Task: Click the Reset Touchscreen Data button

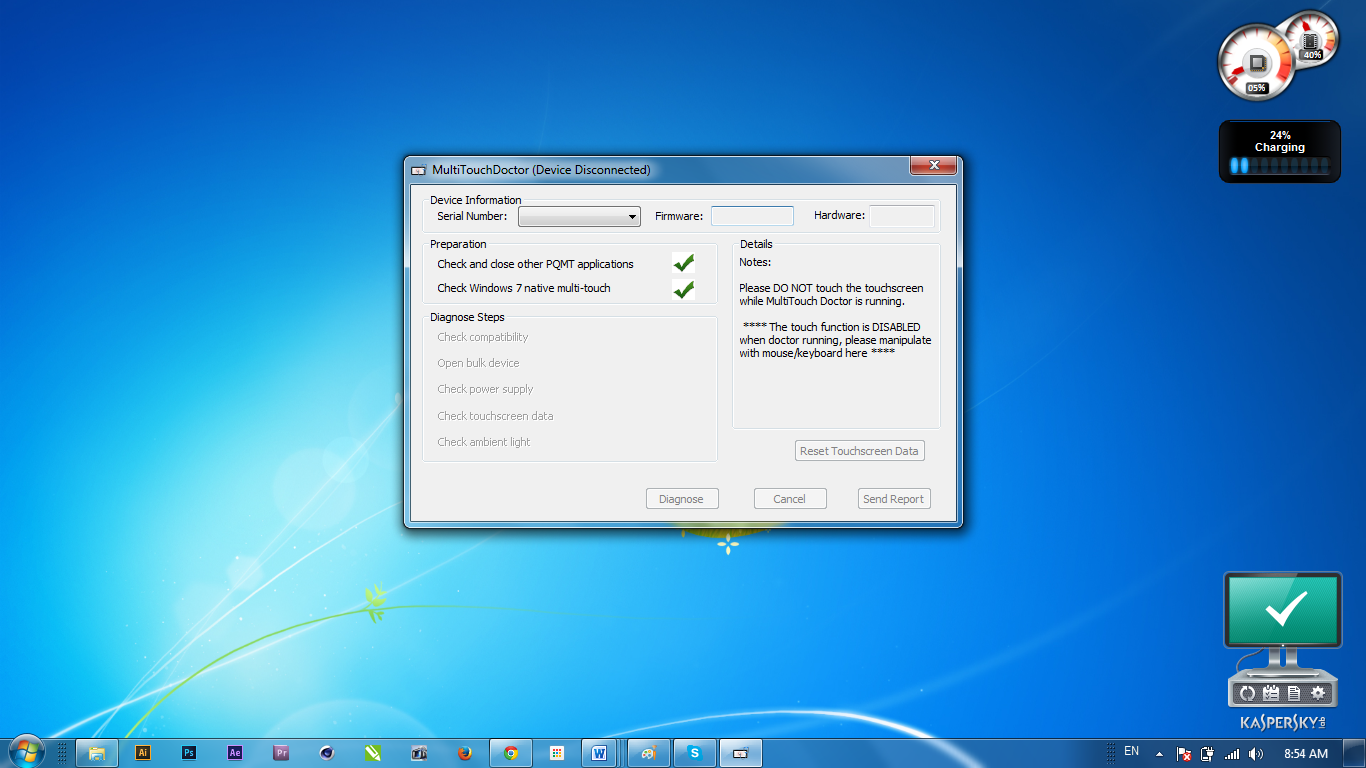Action: tap(859, 451)
